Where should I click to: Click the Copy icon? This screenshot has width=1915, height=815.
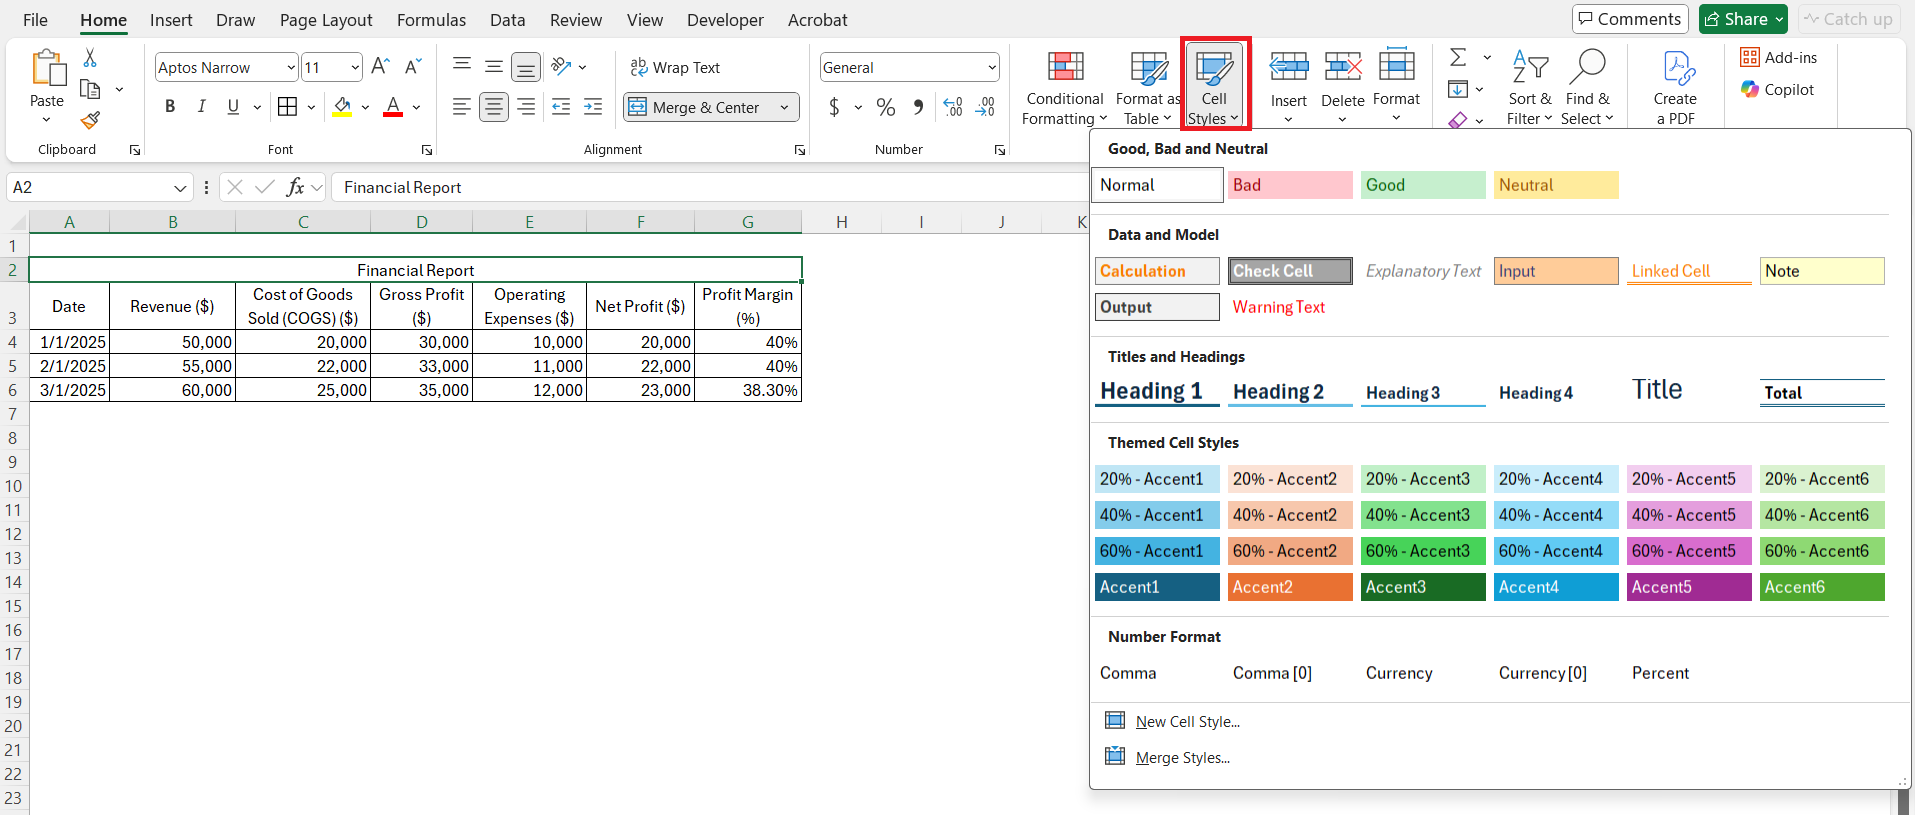90,89
